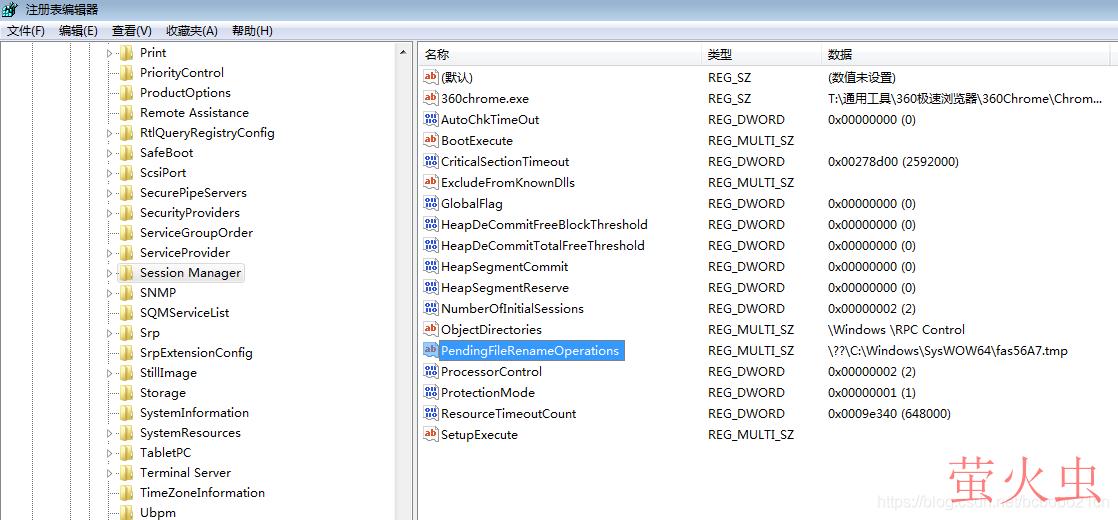
Task: Expand the Terminal Server key
Action: pyautogui.click(x=109, y=472)
